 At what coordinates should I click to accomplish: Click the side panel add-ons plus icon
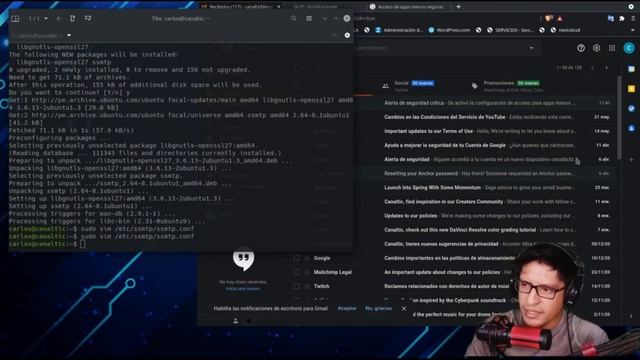tap(631, 160)
